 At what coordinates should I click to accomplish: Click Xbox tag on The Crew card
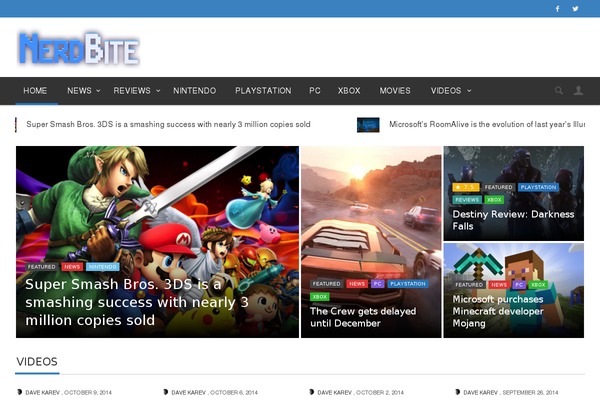pos(320,297)
